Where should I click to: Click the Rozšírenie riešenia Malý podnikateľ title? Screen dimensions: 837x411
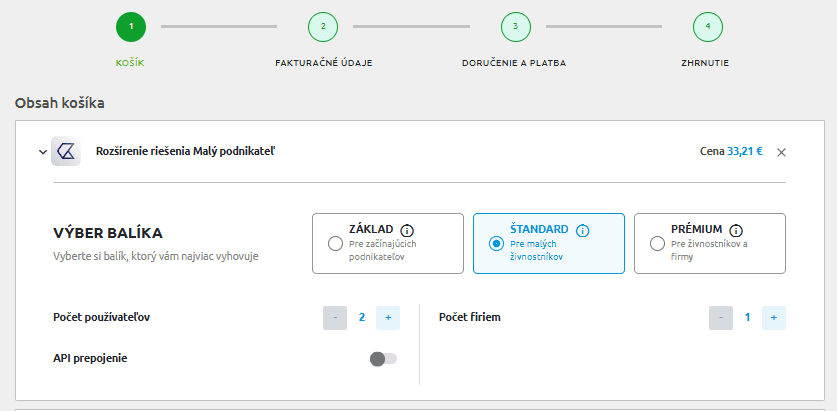185,152
